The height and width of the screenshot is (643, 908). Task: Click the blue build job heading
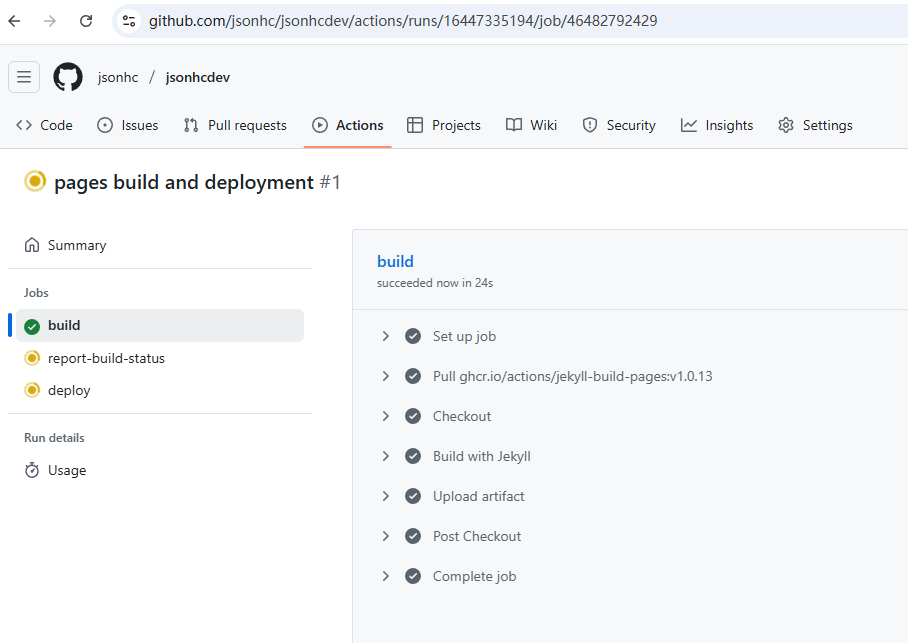[x=395, y=261]
